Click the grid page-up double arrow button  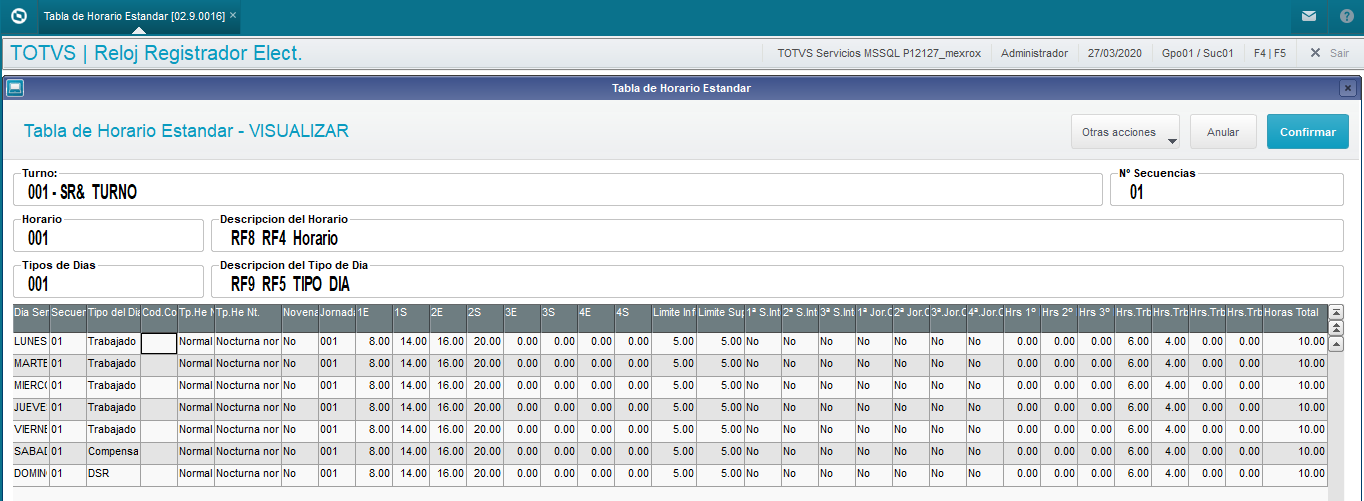[x=1336, y=327]
